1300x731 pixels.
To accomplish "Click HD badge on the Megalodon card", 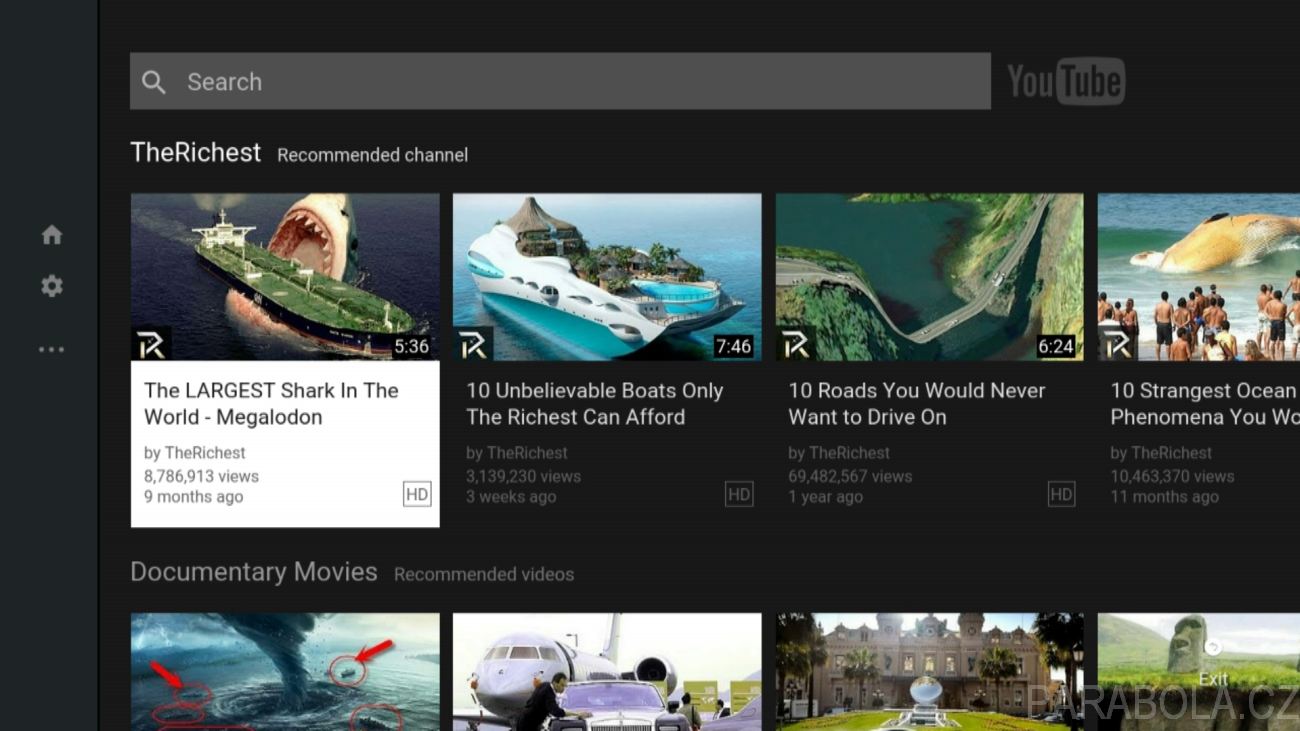I will pyautogui.click(x=417, y=494).
